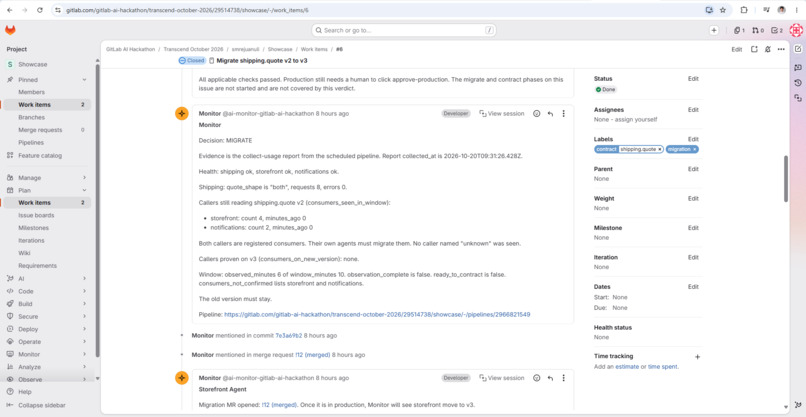Screen dimensions: 806x417
Task: Reload the page with refresh icon
Action: click(x=40, y=10)
